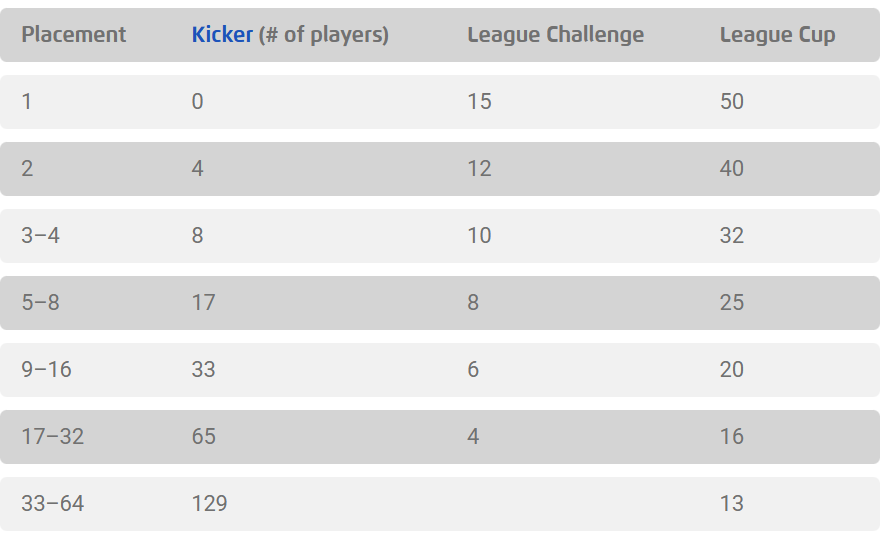
Task: Select the "(# of players)" header text
Action: (323, 35)
